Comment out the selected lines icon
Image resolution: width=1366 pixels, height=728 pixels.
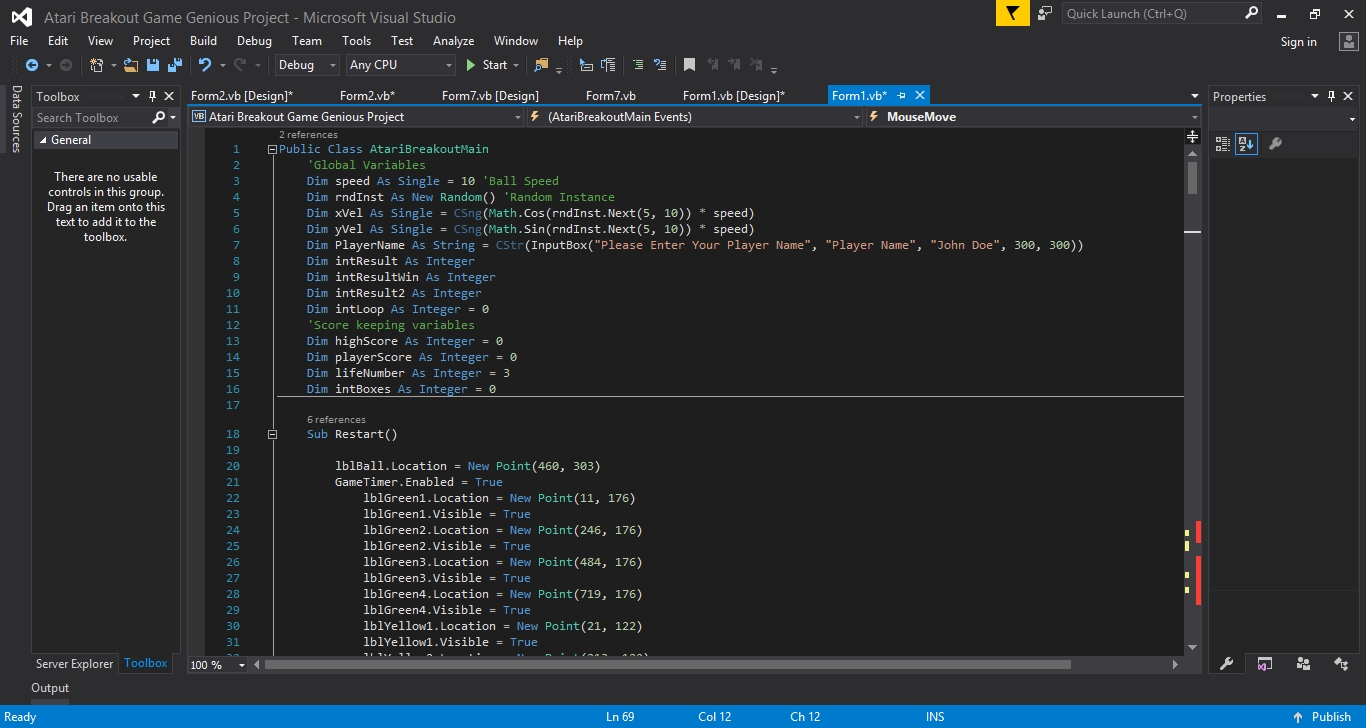(638, 65)
